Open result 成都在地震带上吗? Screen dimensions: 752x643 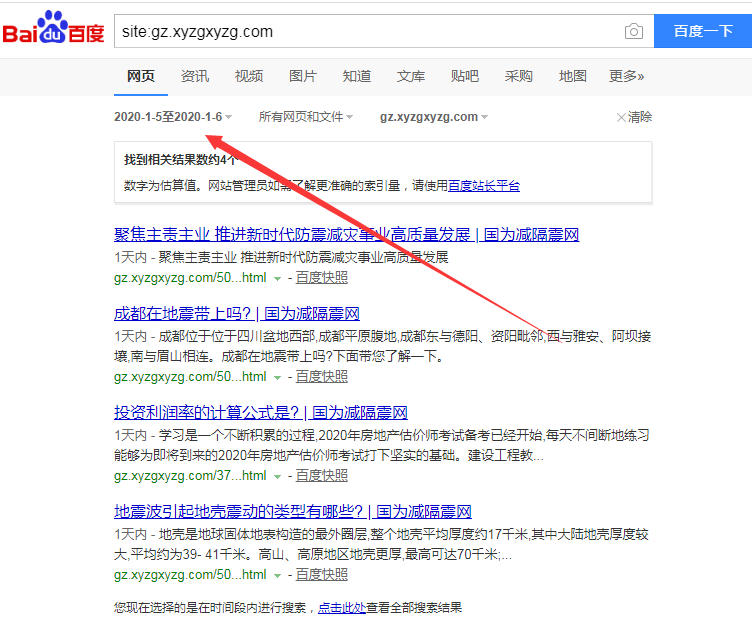[237, 314]
